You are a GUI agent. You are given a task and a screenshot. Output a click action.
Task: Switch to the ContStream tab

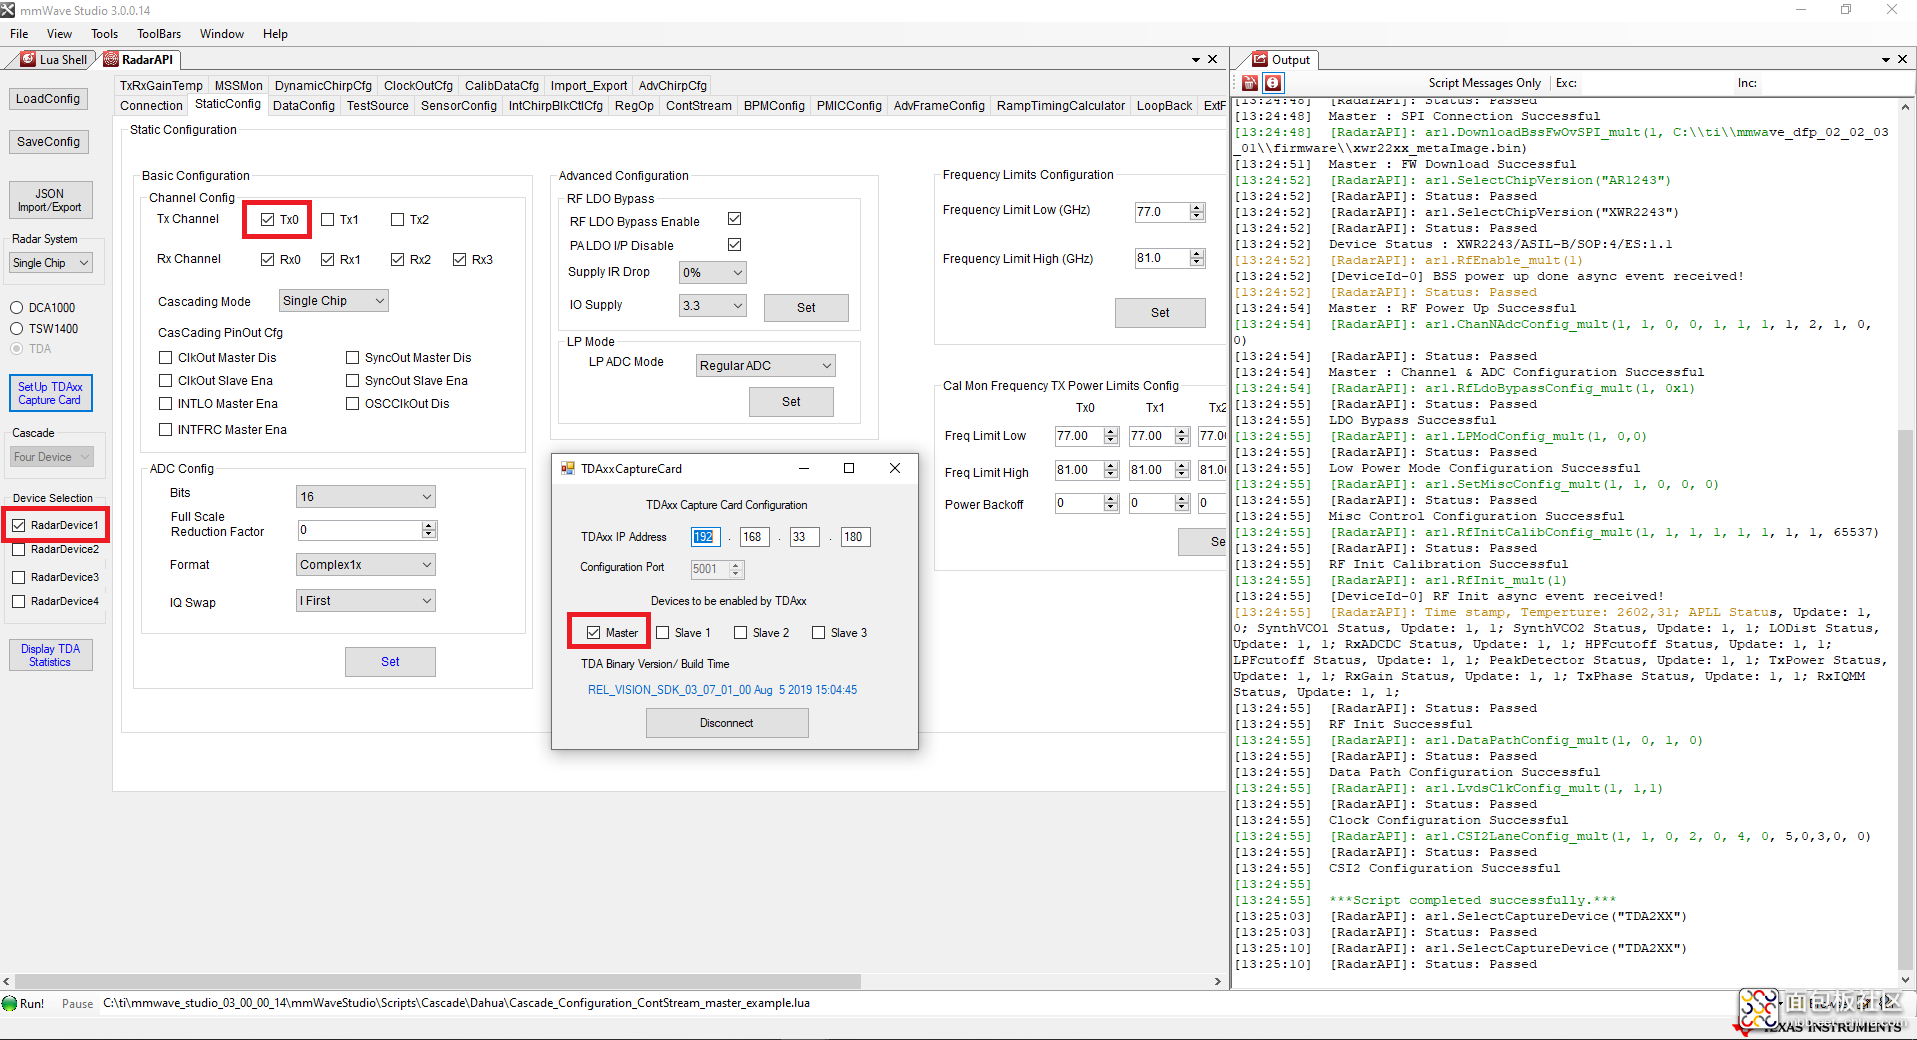click(x=699, y=106)
